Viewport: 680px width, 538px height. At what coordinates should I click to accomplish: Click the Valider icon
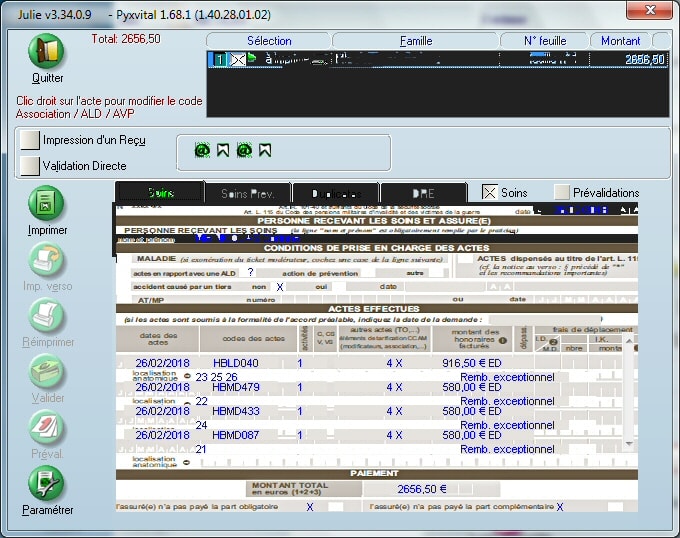(47, 371)
